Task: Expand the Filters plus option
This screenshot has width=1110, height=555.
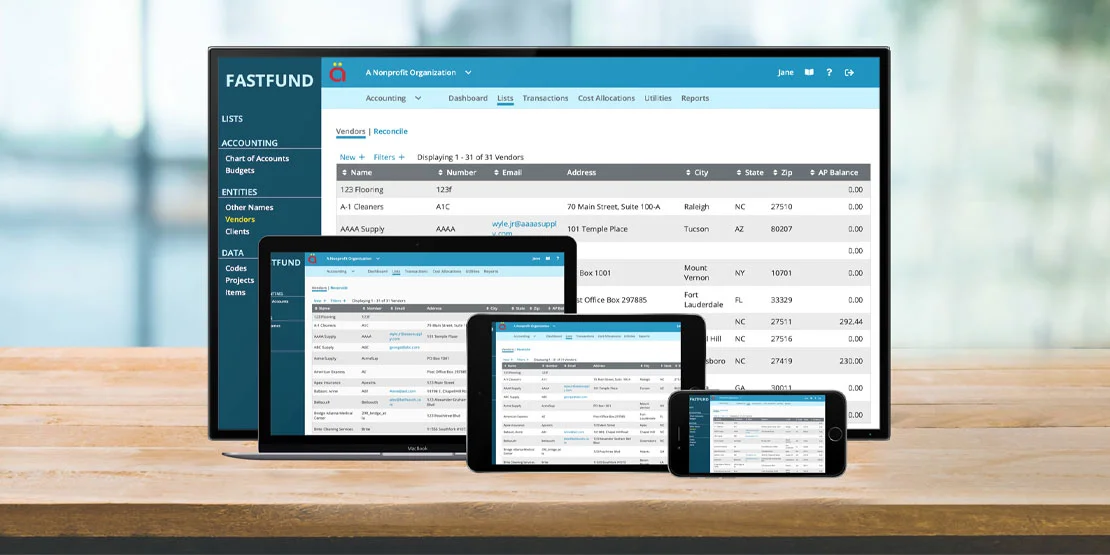Action: coord(389,157)
